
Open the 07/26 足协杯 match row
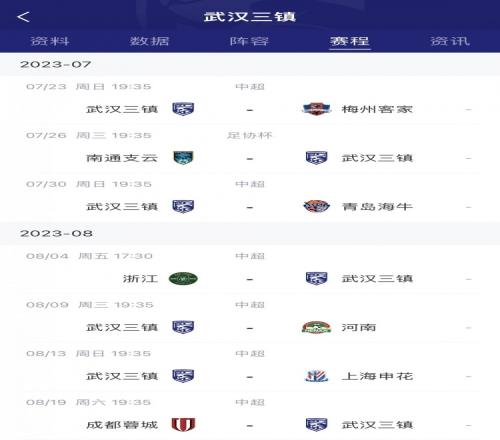250,149
